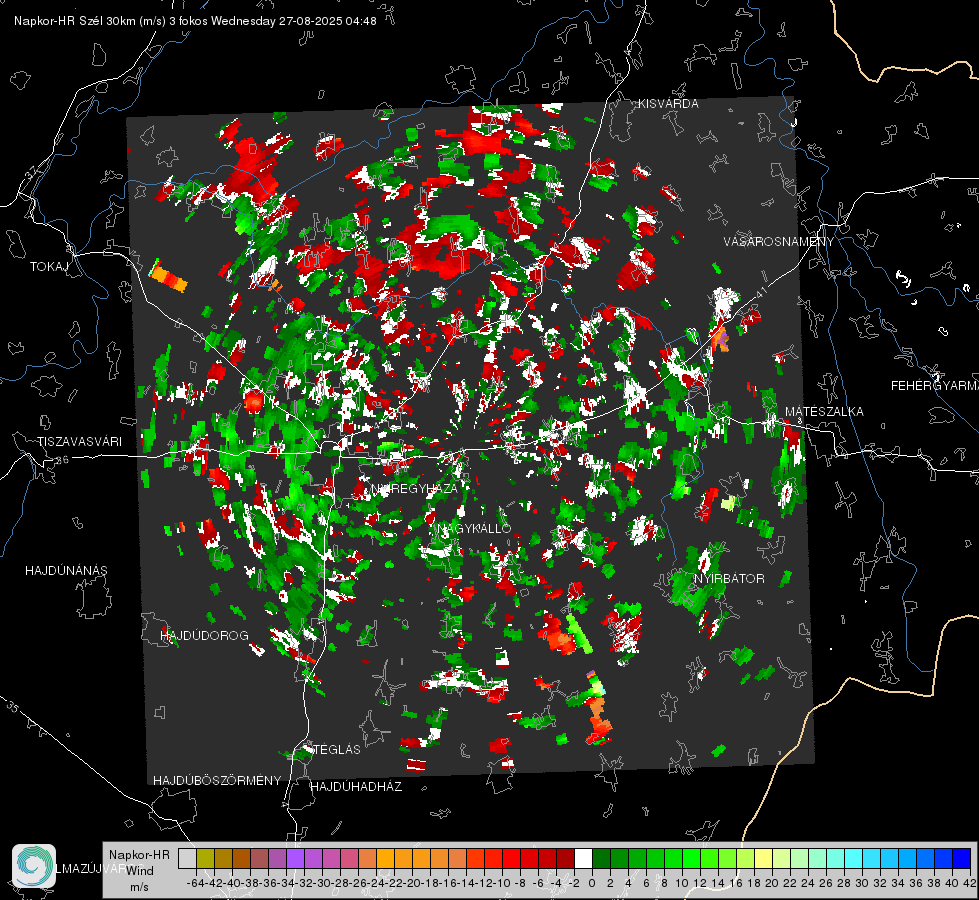This screenshot has width=979, height=900.
Task: Click the HAJDÚDOROG town label
Action: [204, 635]
